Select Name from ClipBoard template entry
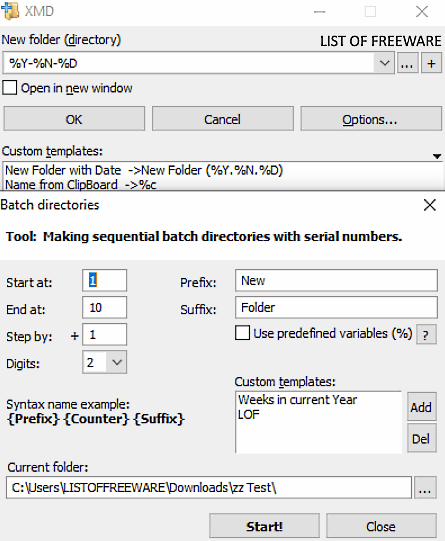The width and height of the screenshot is (445, 541). [x=81, y=185]
